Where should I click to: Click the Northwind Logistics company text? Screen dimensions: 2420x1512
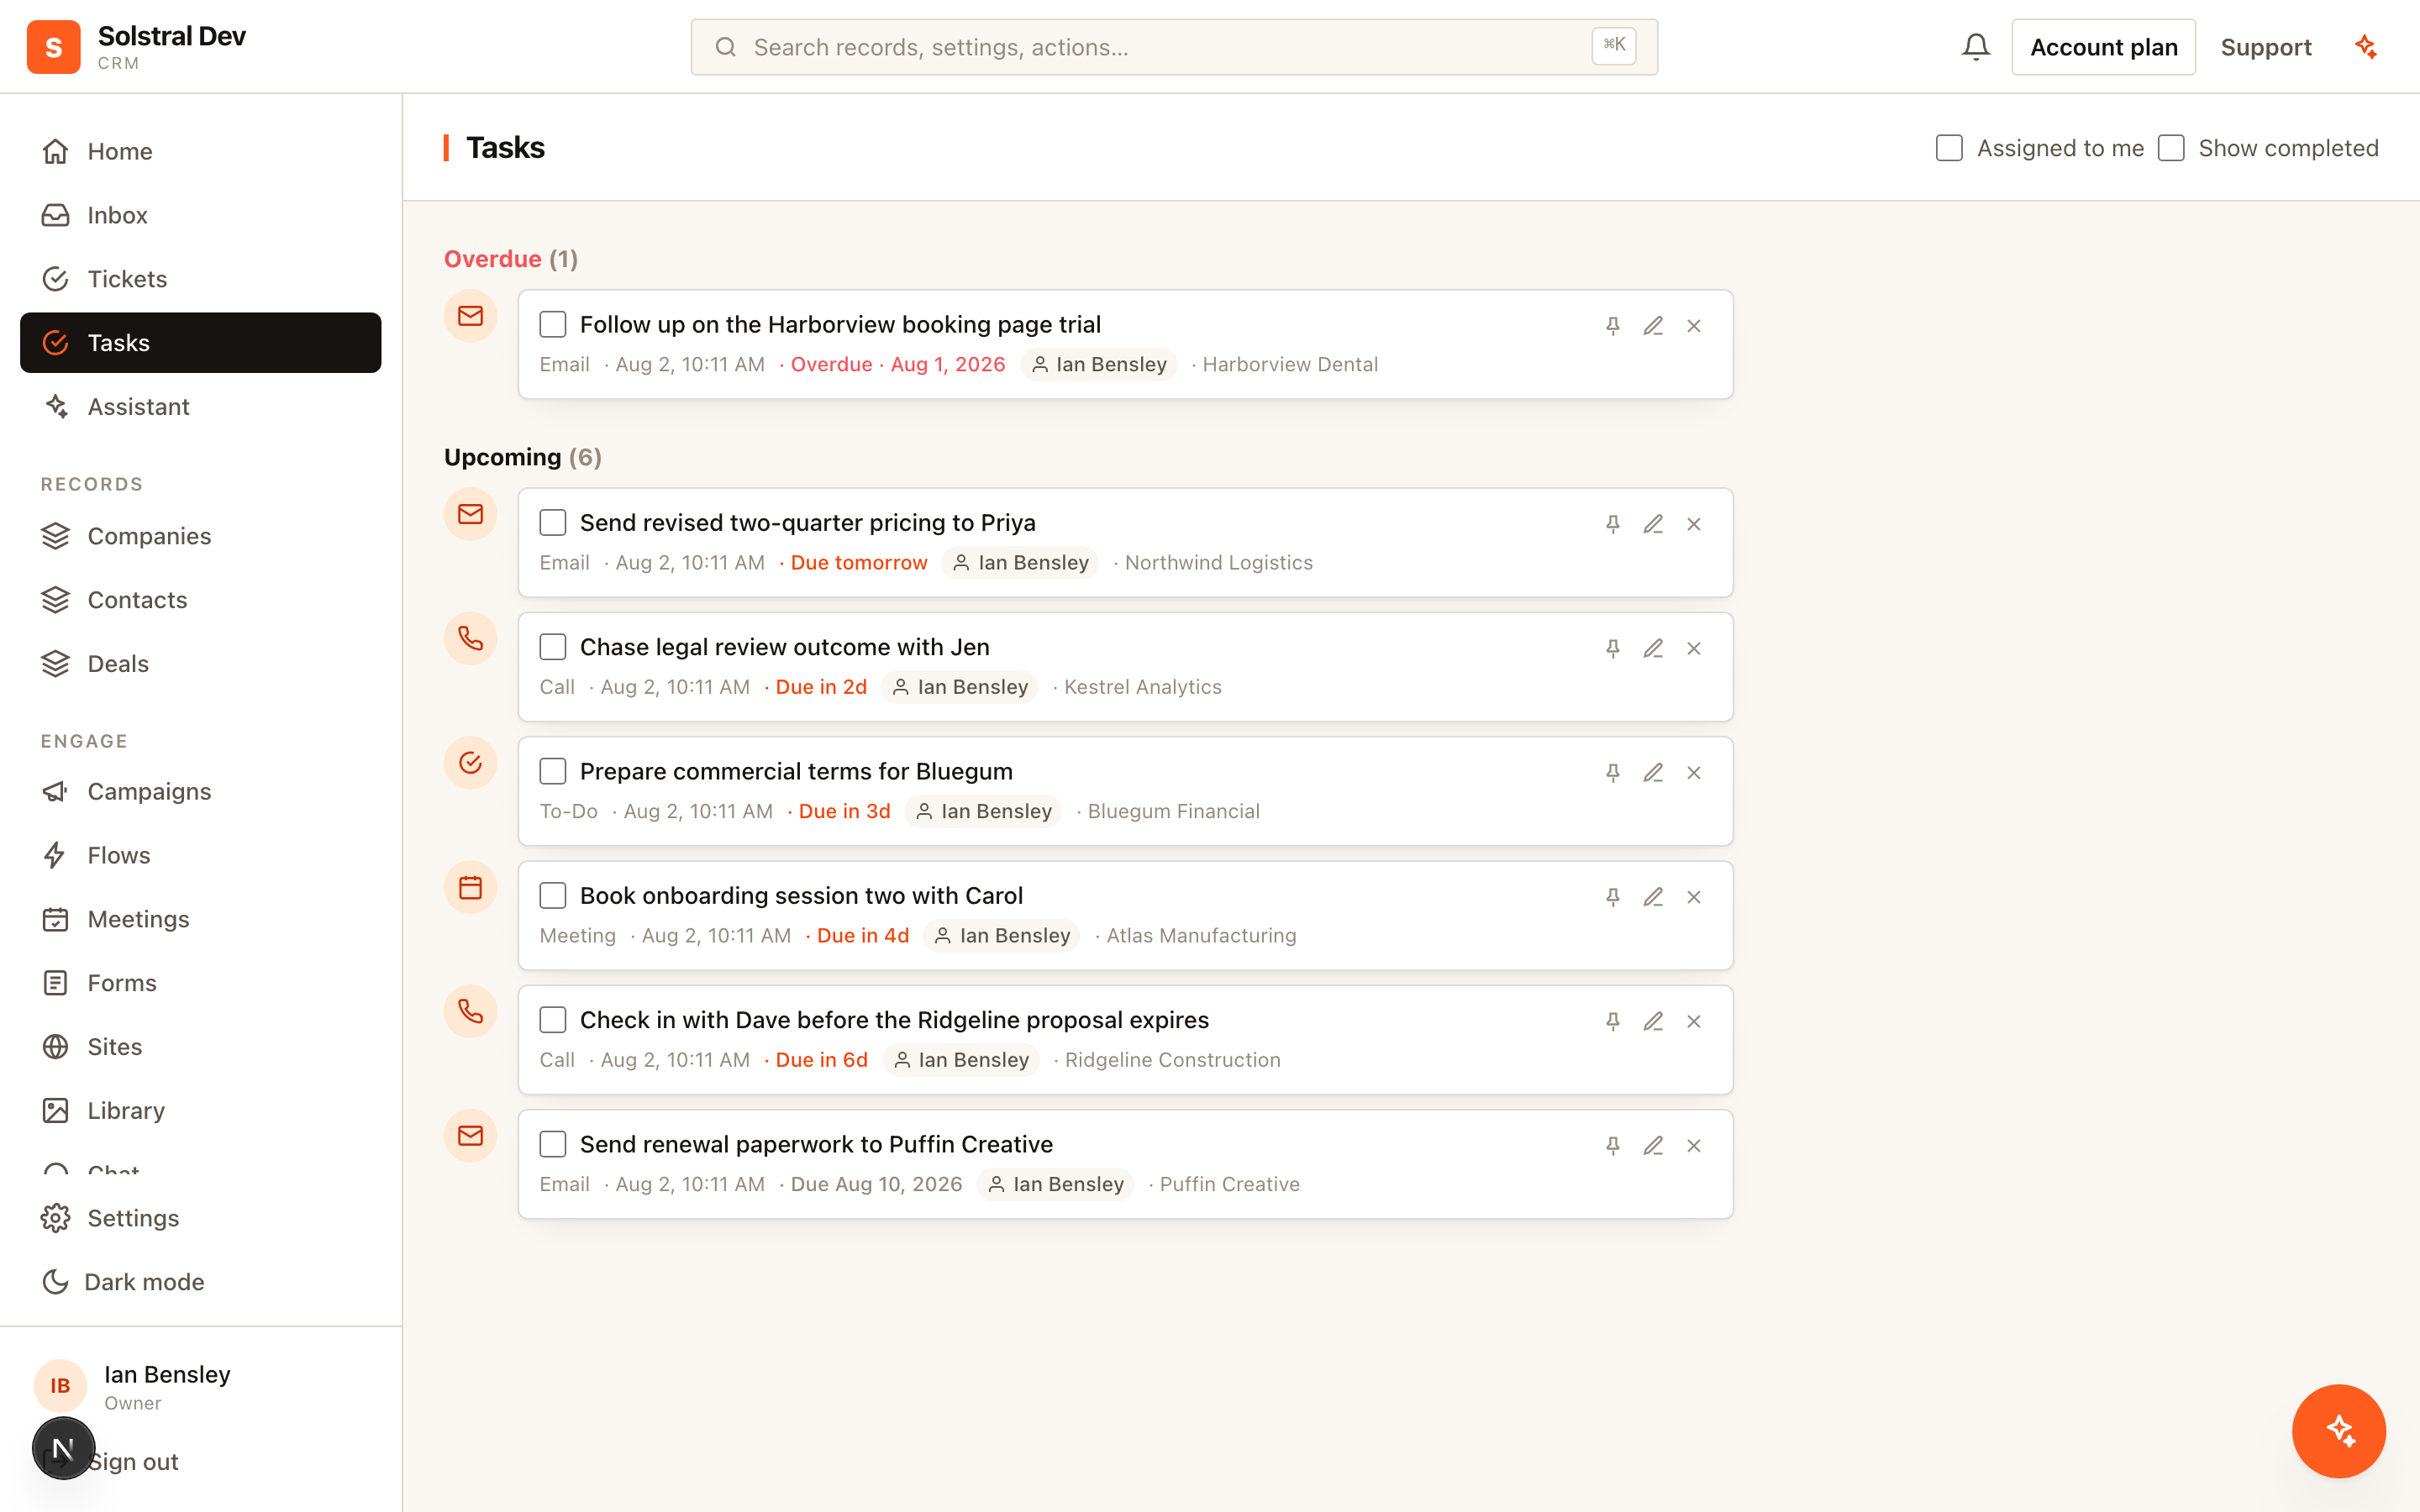point(1218,563)
